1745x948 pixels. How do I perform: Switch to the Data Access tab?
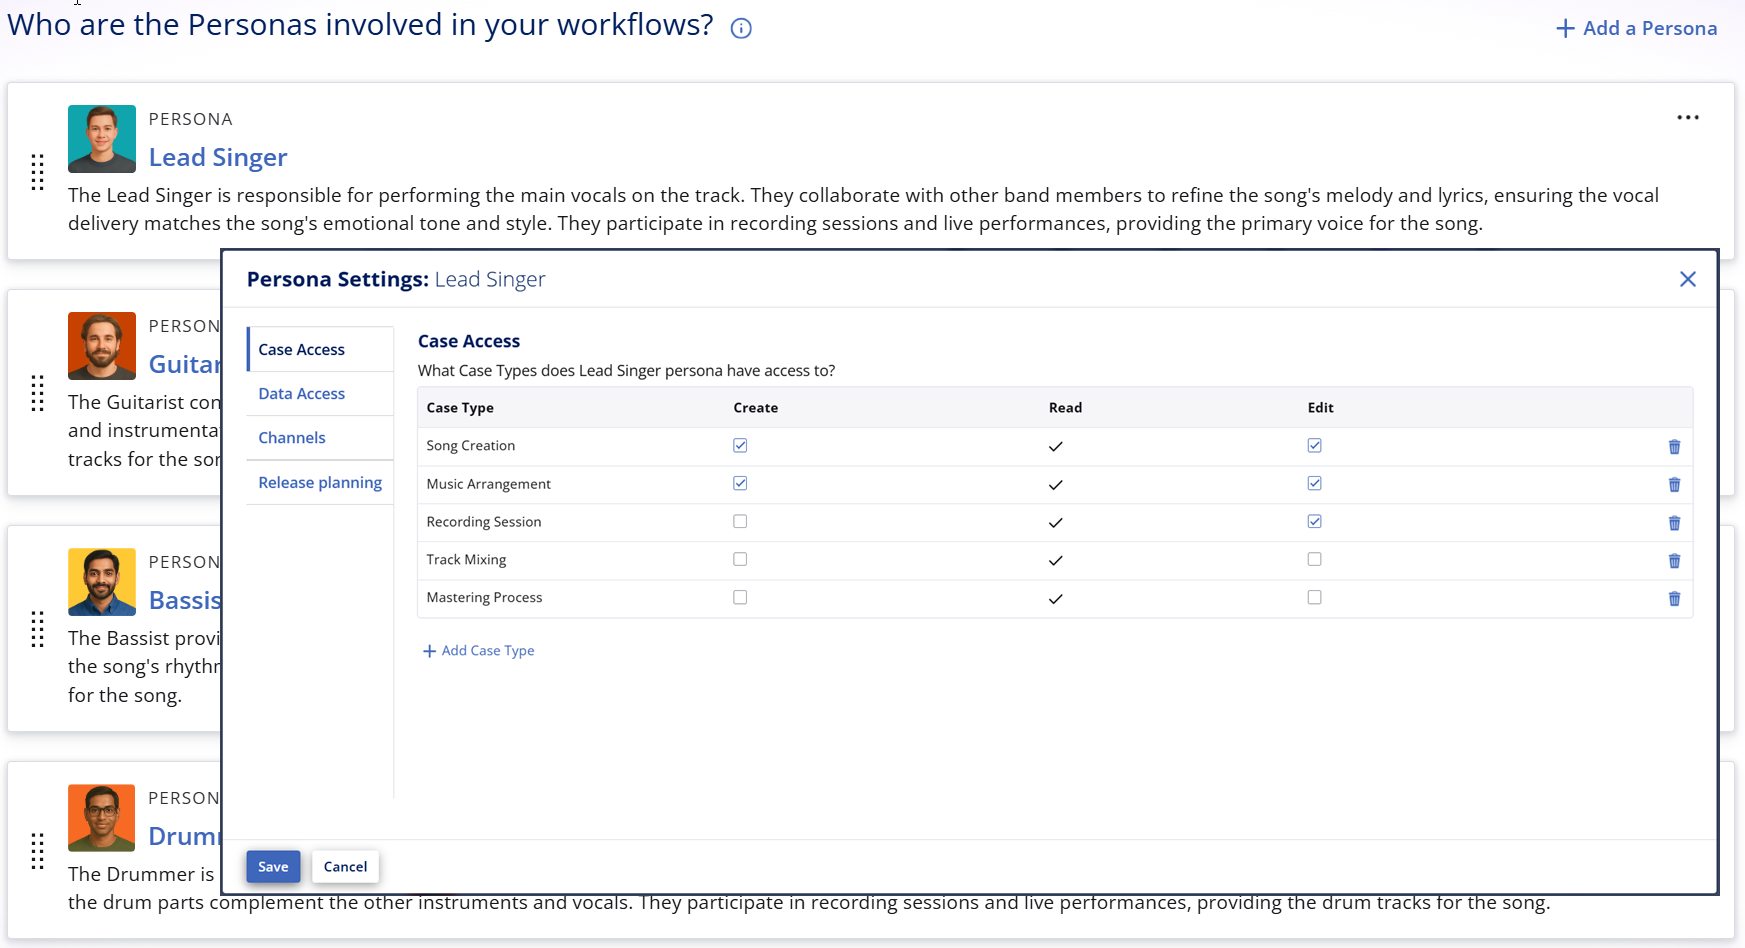[x=301, y=394]
